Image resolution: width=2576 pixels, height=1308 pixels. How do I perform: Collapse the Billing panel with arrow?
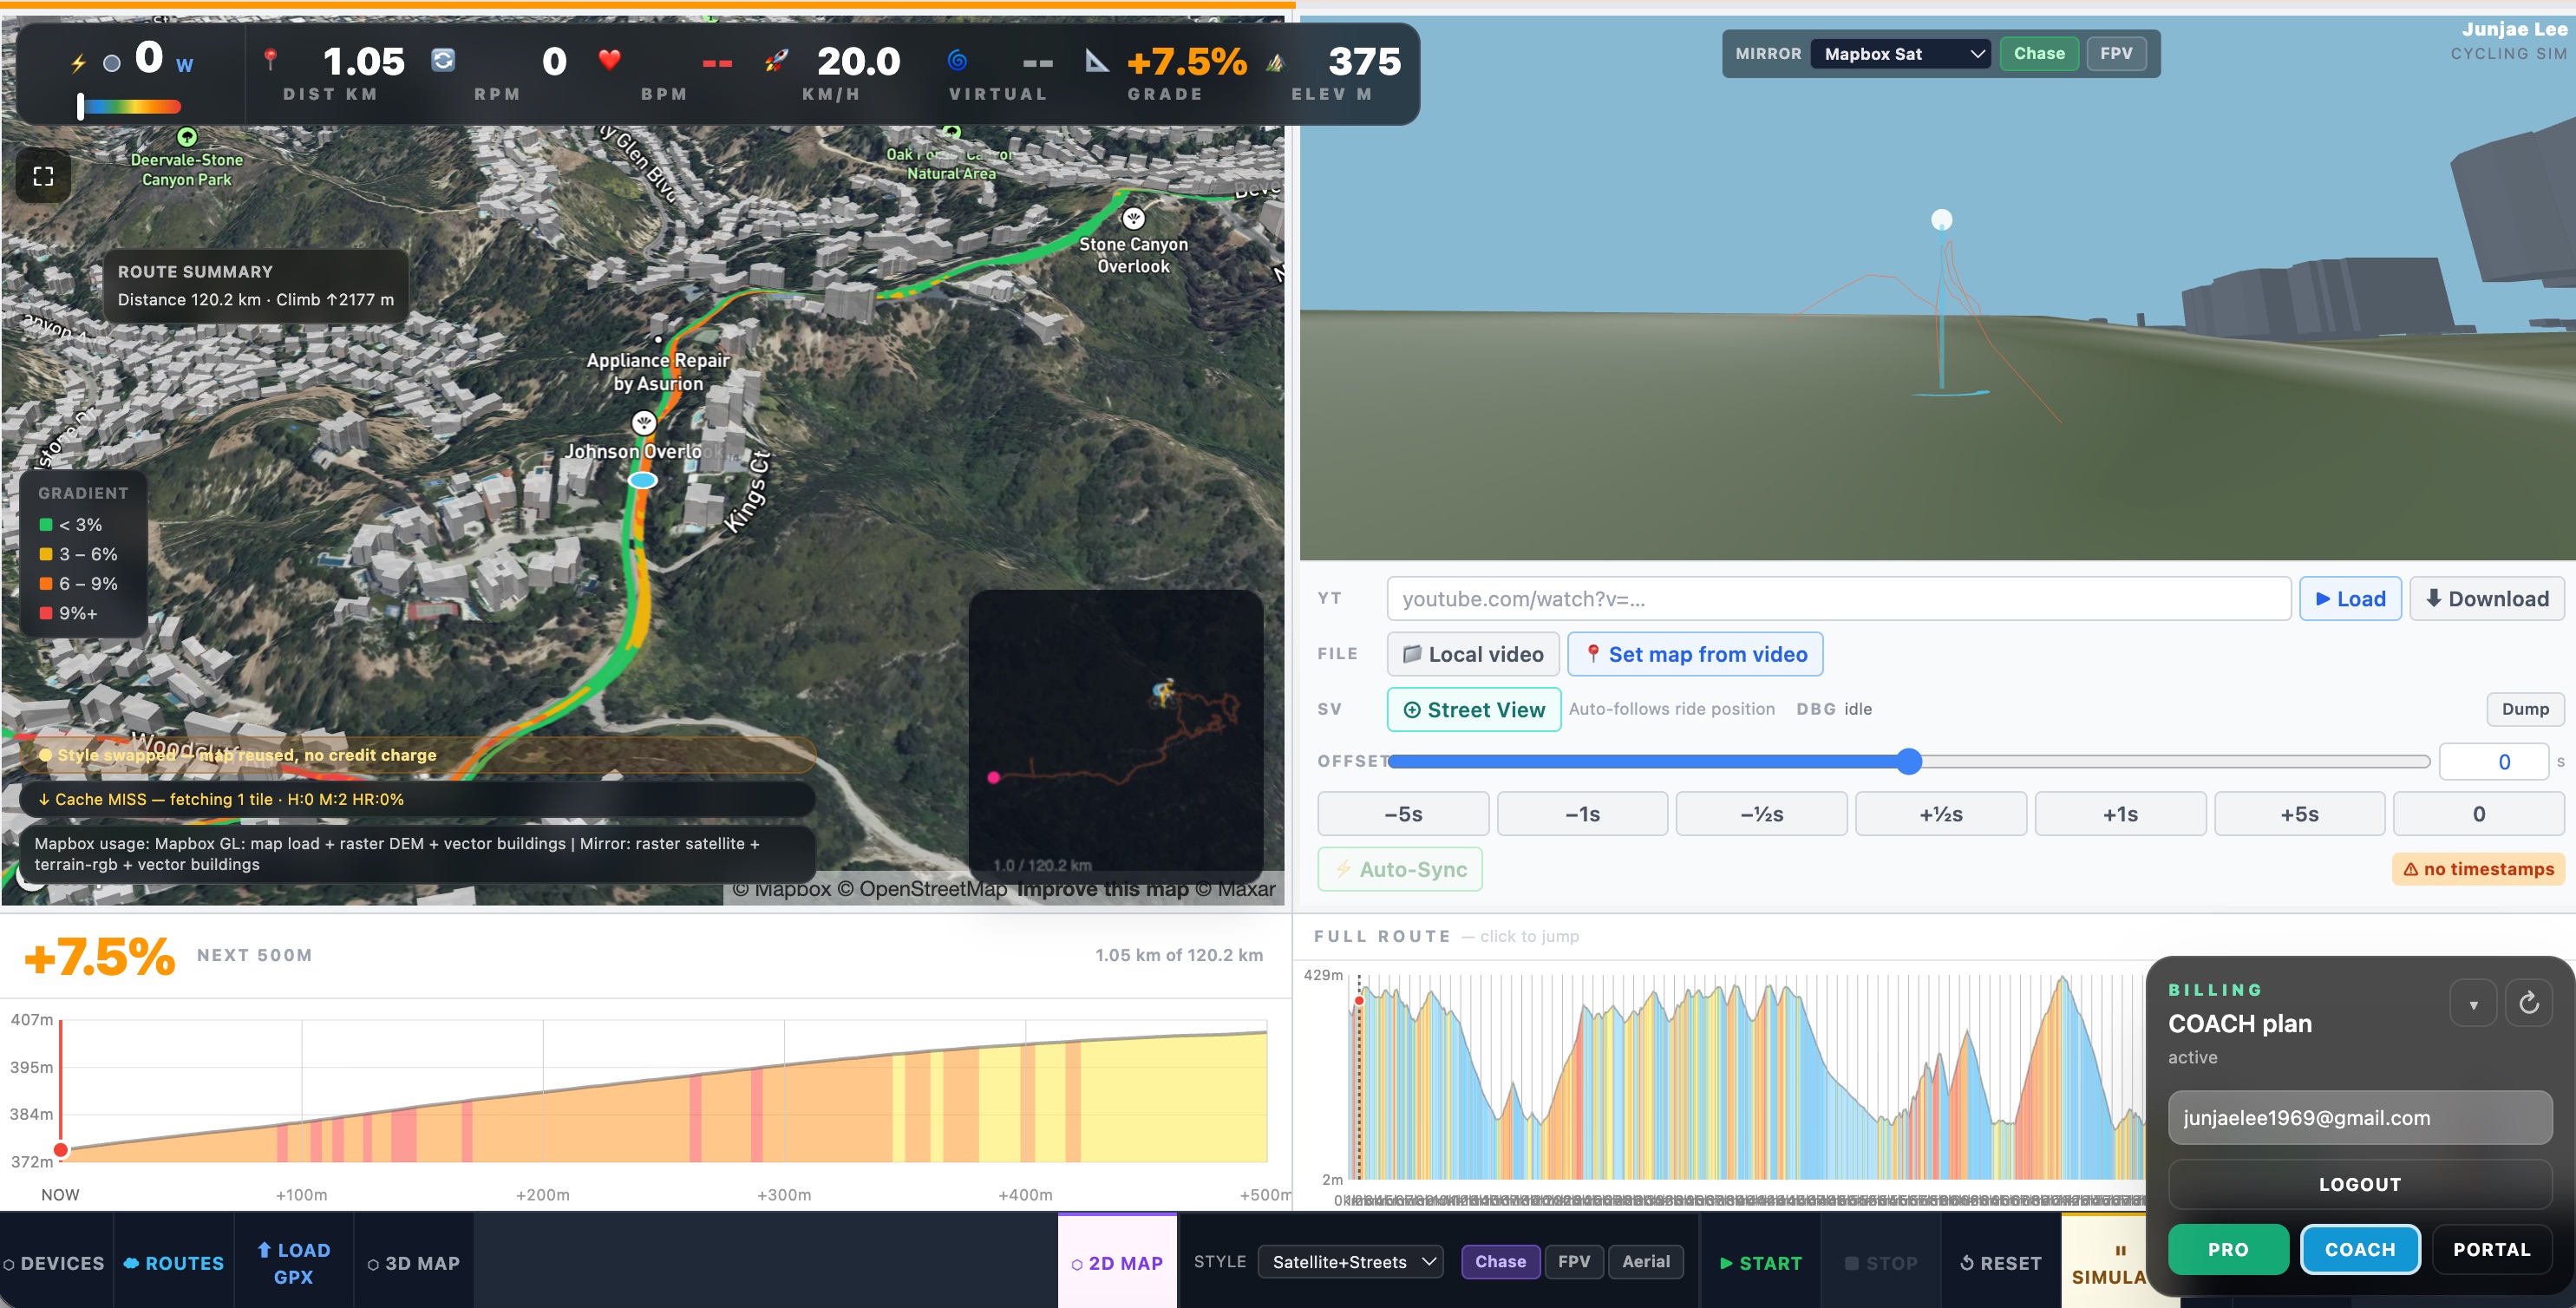point(2473,1004)
